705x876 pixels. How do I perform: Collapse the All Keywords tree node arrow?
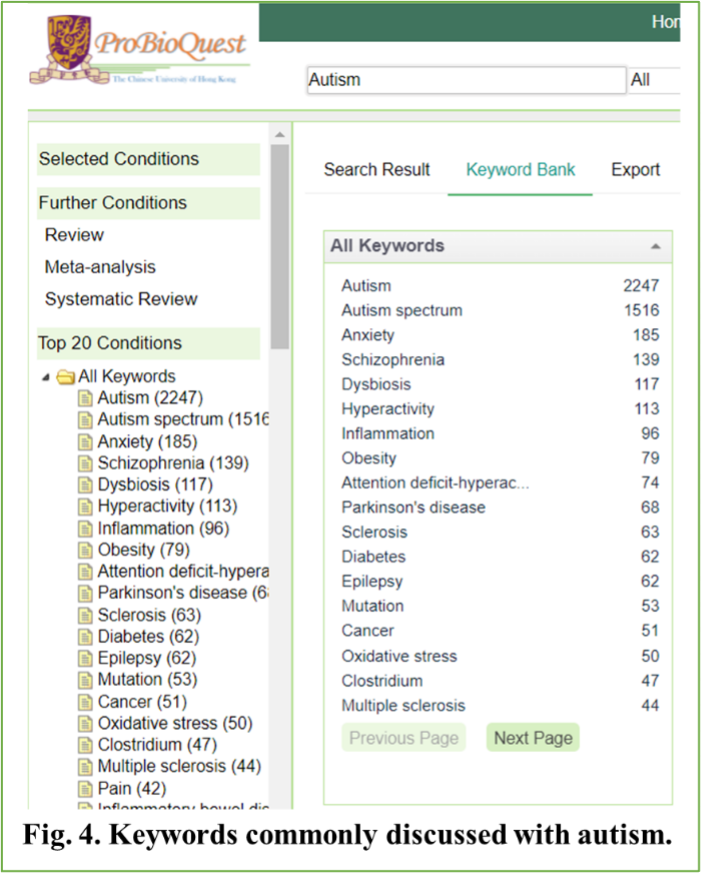46,377
